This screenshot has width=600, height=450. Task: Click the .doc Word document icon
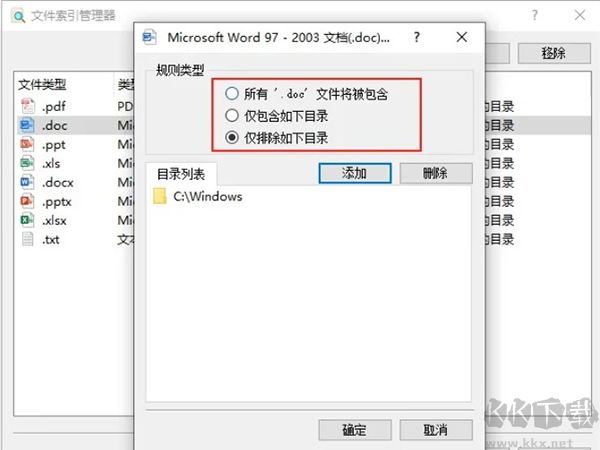(x=28, y=125)
